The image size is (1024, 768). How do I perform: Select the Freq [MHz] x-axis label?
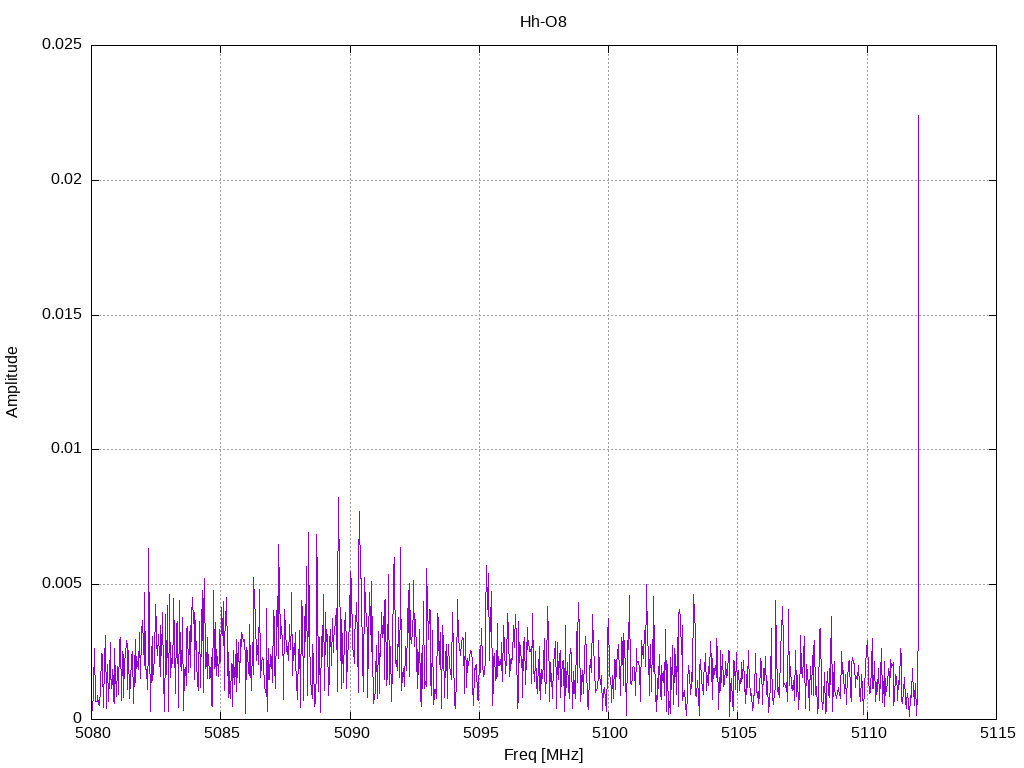coord(543,755)
